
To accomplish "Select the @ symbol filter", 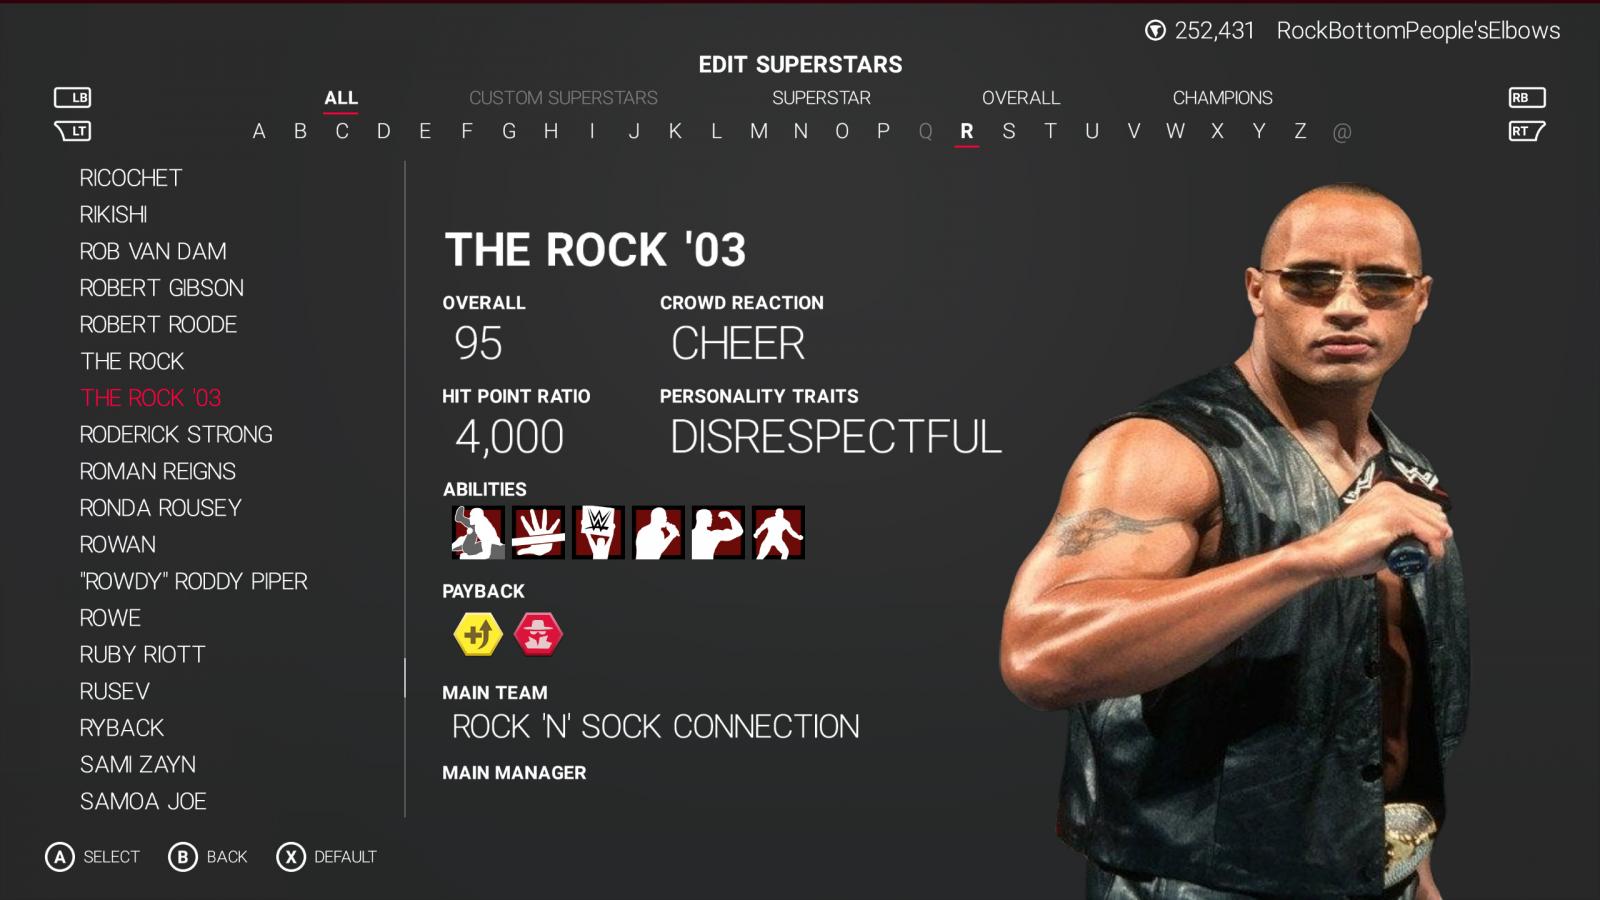I will click(1342, 132).
